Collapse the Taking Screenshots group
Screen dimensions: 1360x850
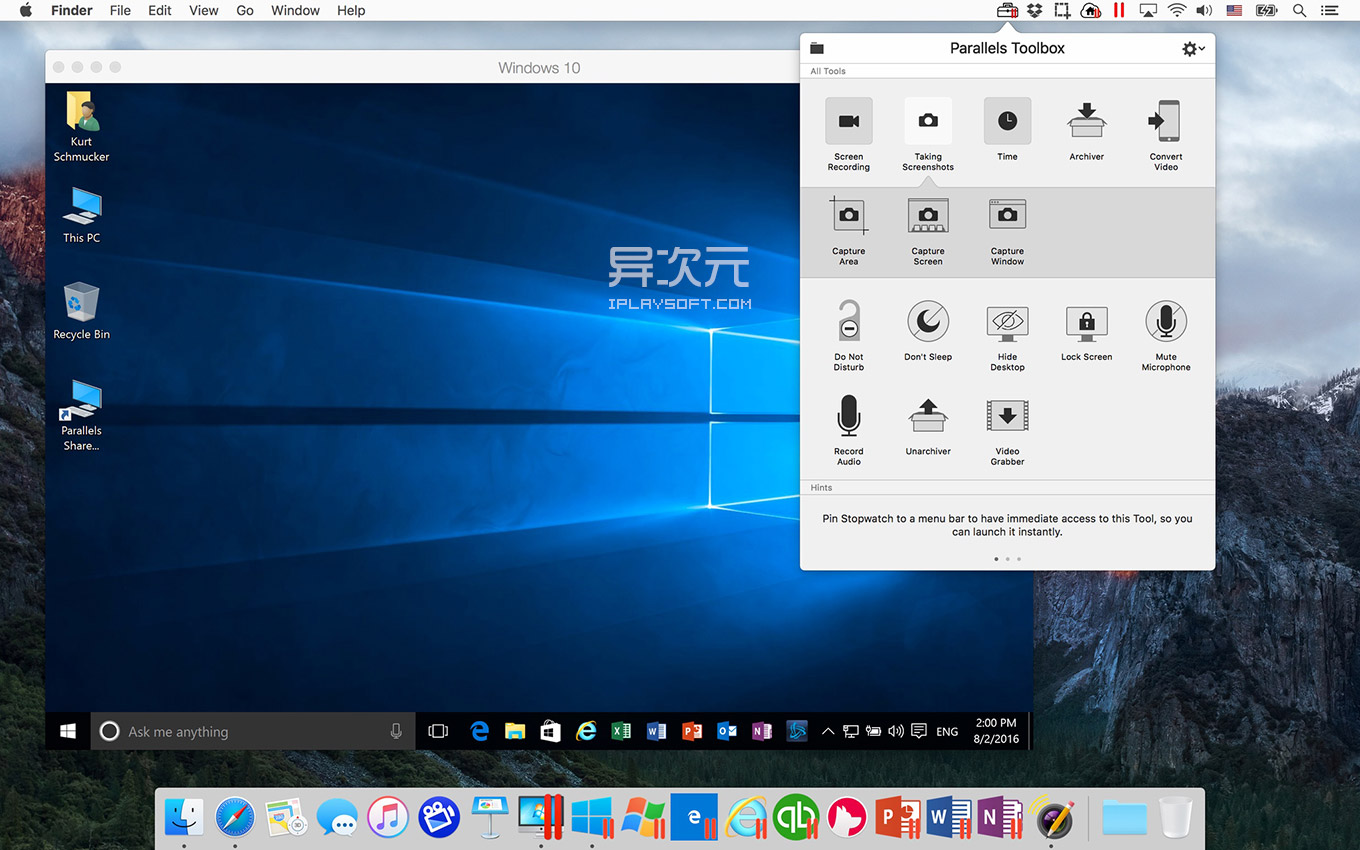point(928,134)
